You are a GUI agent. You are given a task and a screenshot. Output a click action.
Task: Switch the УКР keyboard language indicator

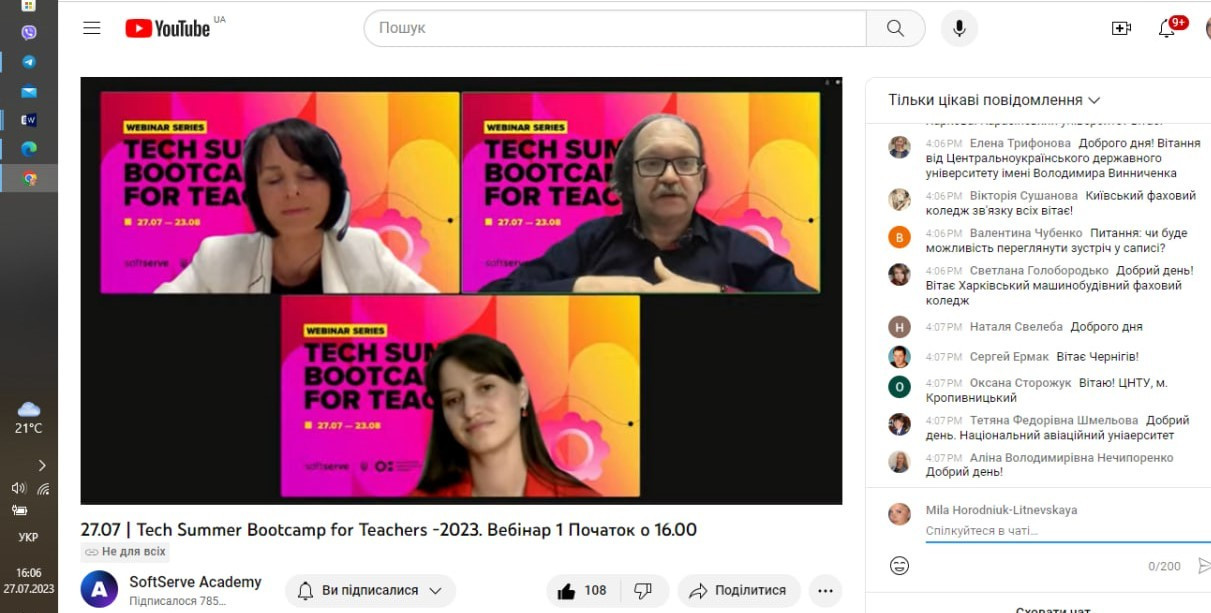pos(28,537)
